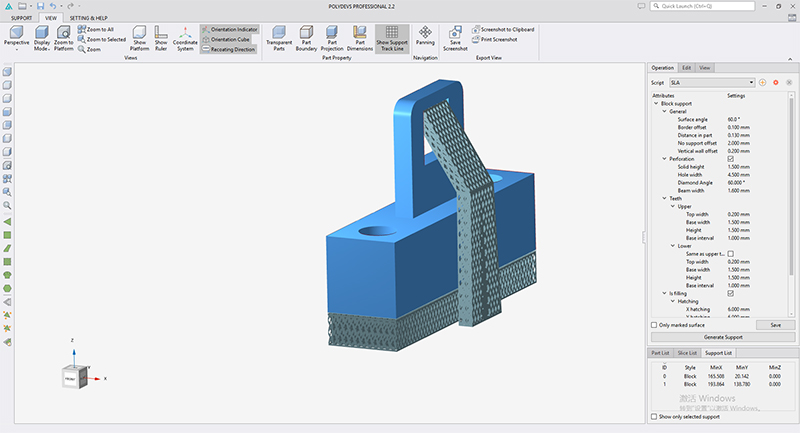Switch to Perspective view
Viewport: 800px width, 433px height.
(16, 38)
